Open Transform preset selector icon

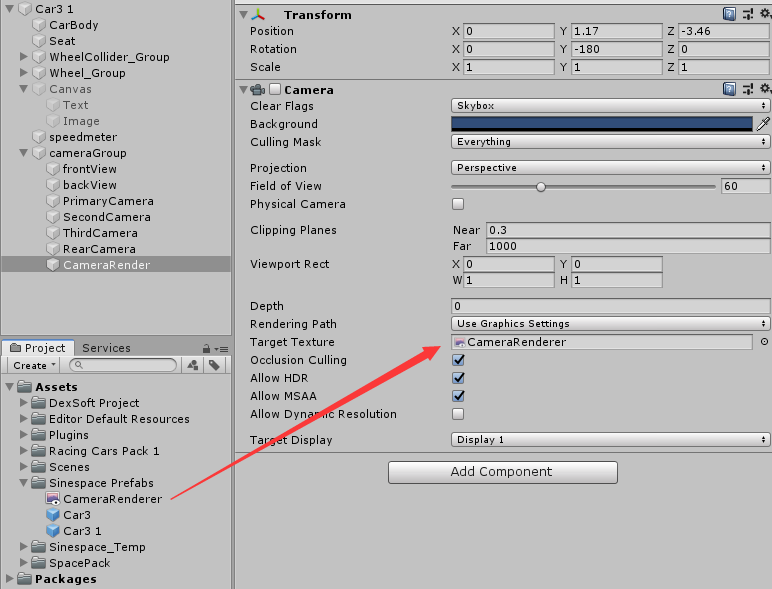coord(748,14)
